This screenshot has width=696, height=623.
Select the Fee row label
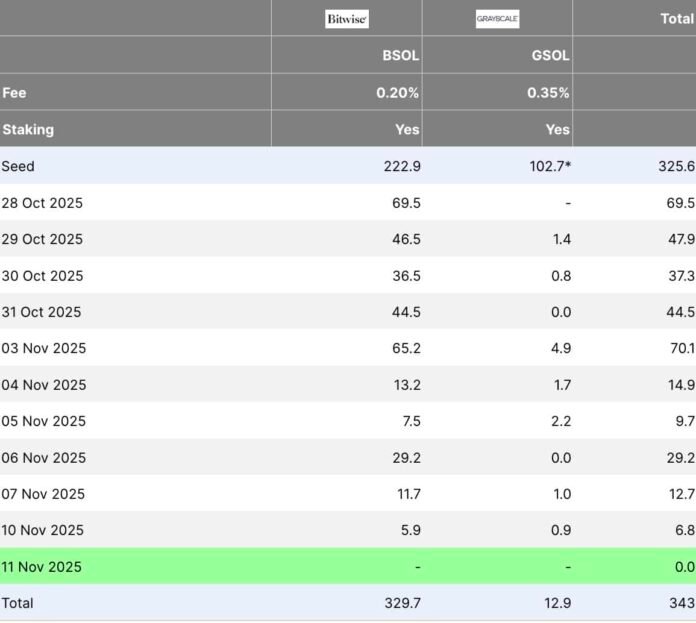pyautogui.click(x=14, y=93)
